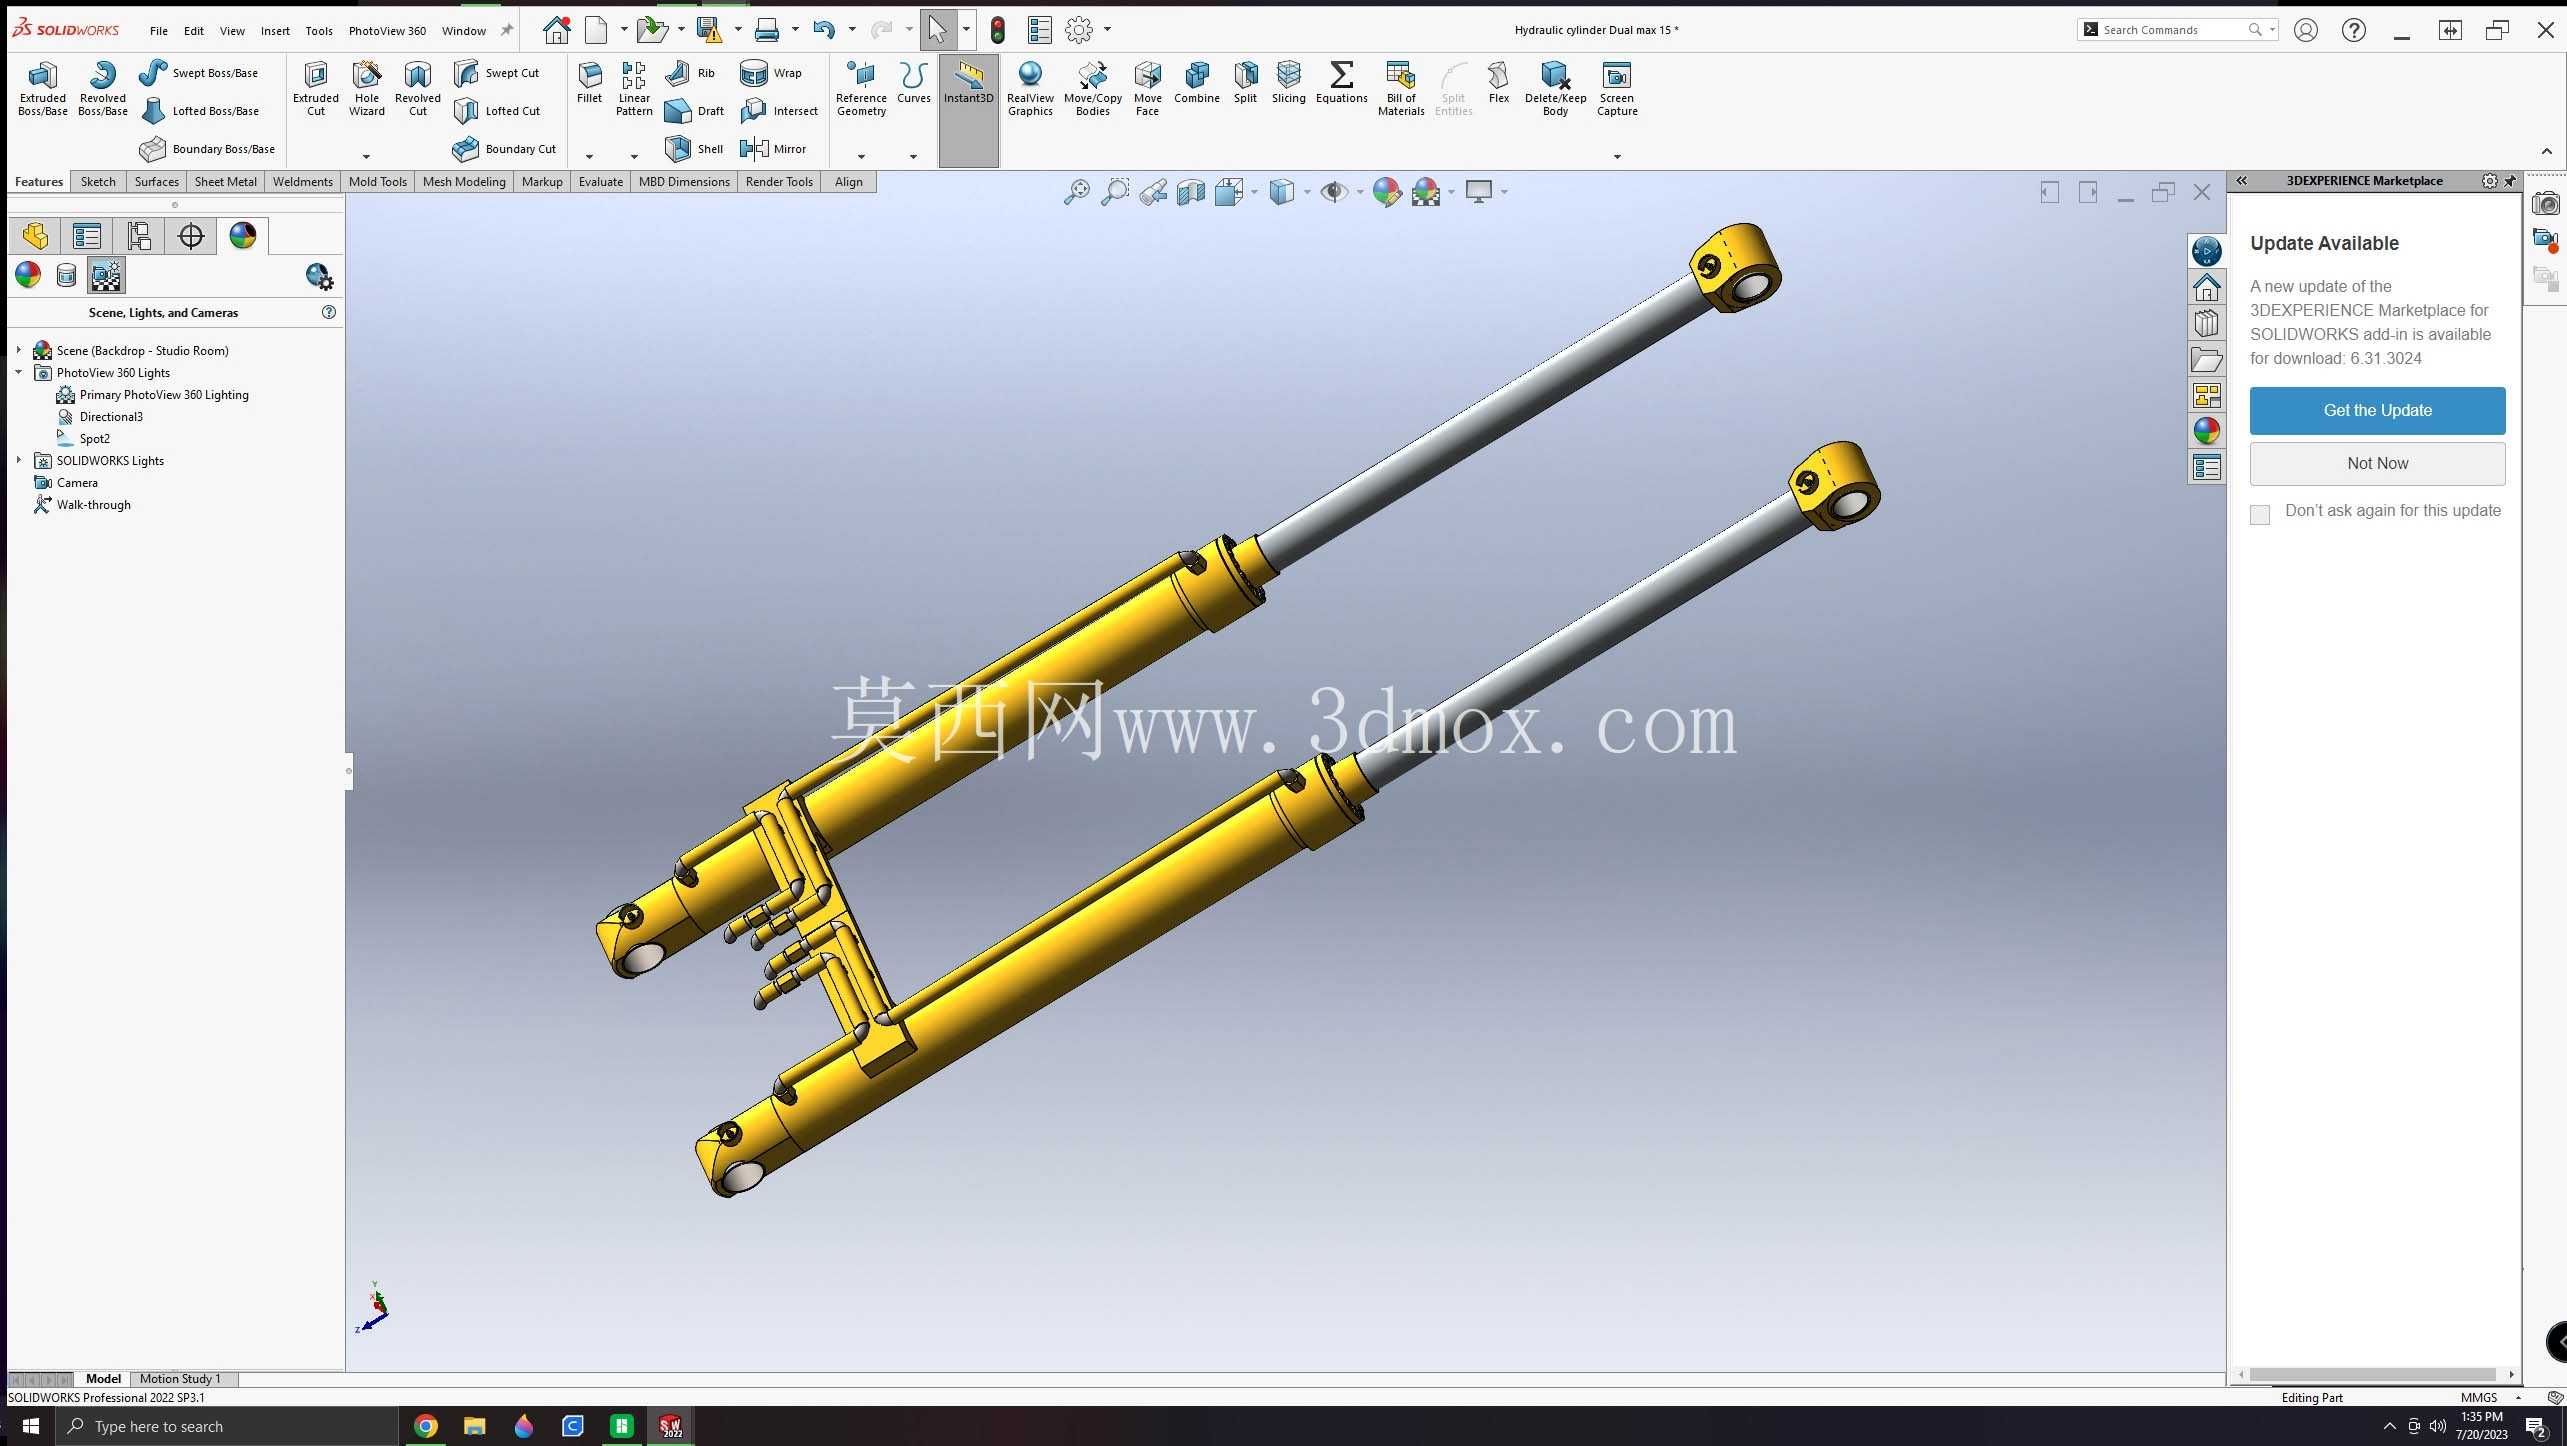Screen dimensions: 2567x1446
Task: Click the Linear Pattern tool
Action: click(634, 88)
